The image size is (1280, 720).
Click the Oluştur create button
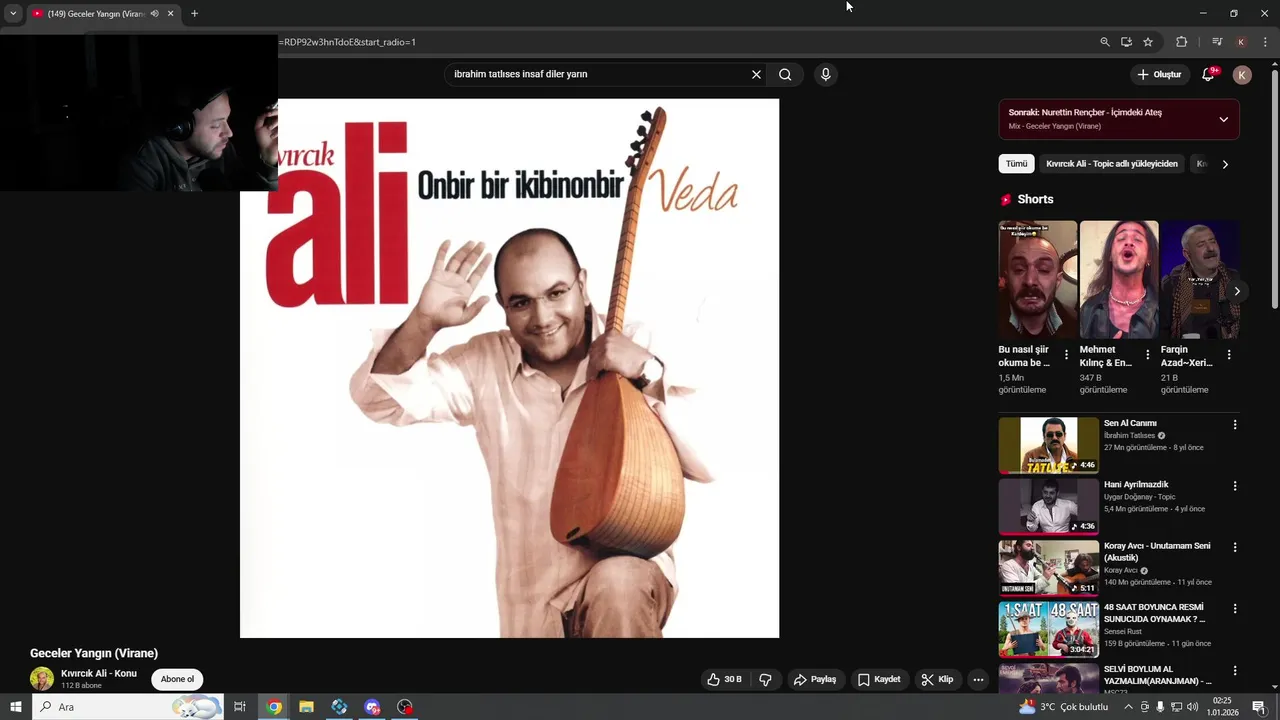coord(1159,75)
